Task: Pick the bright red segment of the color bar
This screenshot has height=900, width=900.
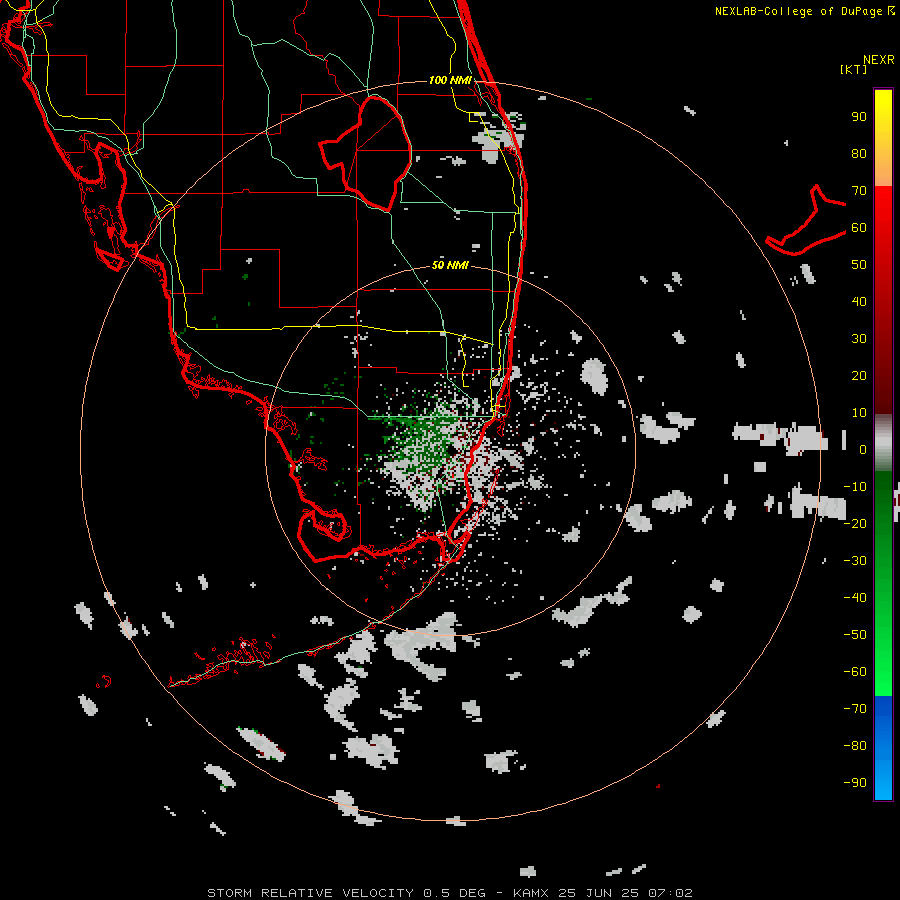Action: coord(883,298)
